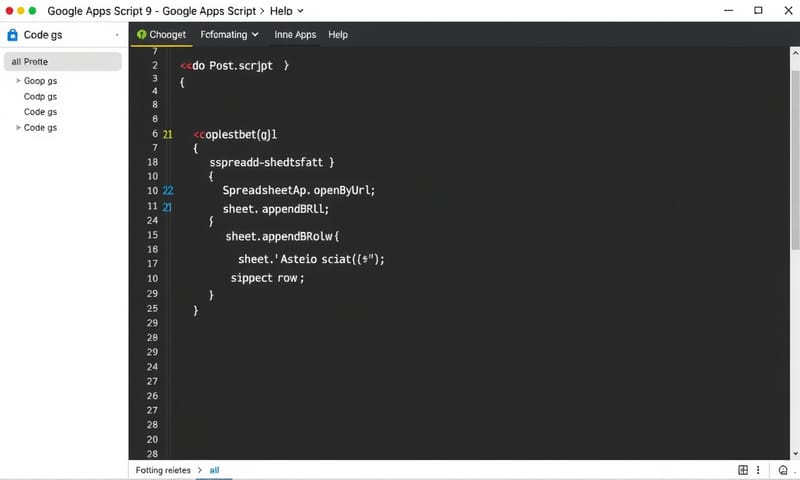Click the code line do Post.scrjpt
The image size is (800, 480).
[235, 66]
